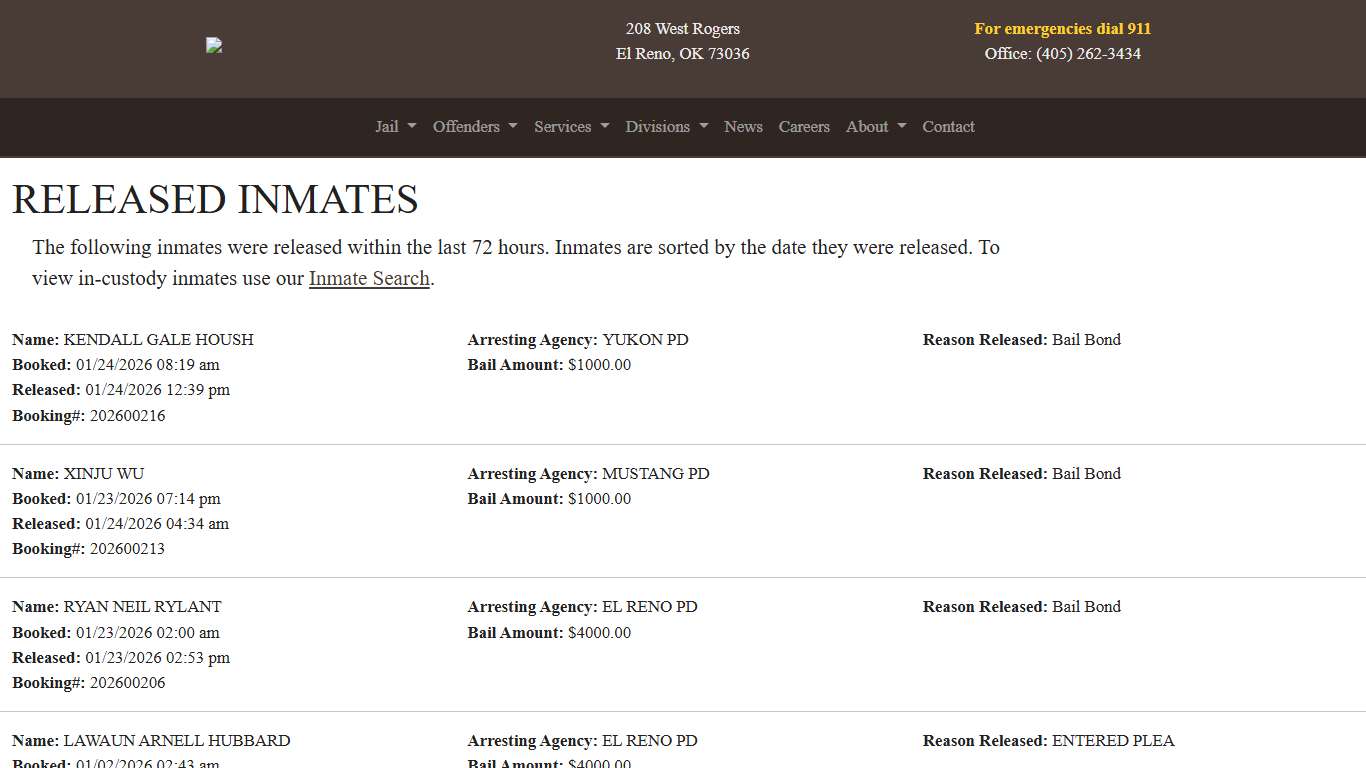Open the Offenders dropdown menu
This screenshot has width=1366, height=768.
point(475,127)
